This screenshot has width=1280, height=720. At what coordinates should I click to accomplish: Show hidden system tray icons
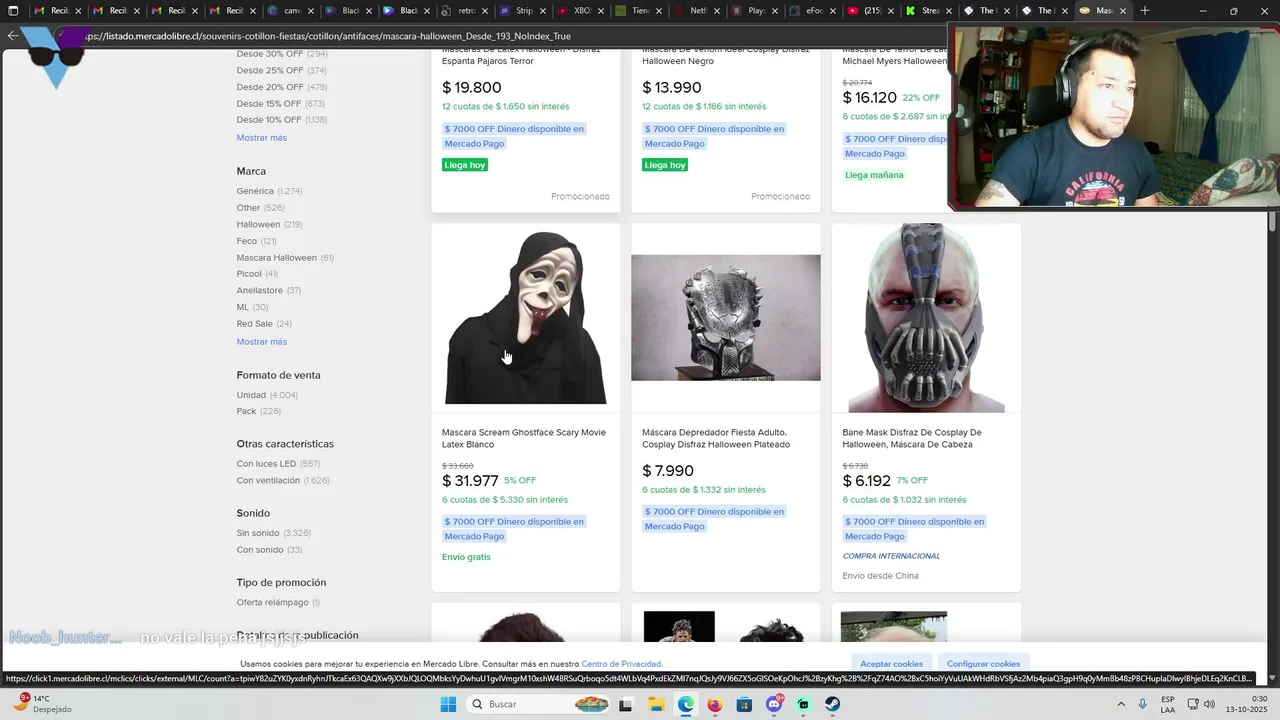pos(1120,704)
